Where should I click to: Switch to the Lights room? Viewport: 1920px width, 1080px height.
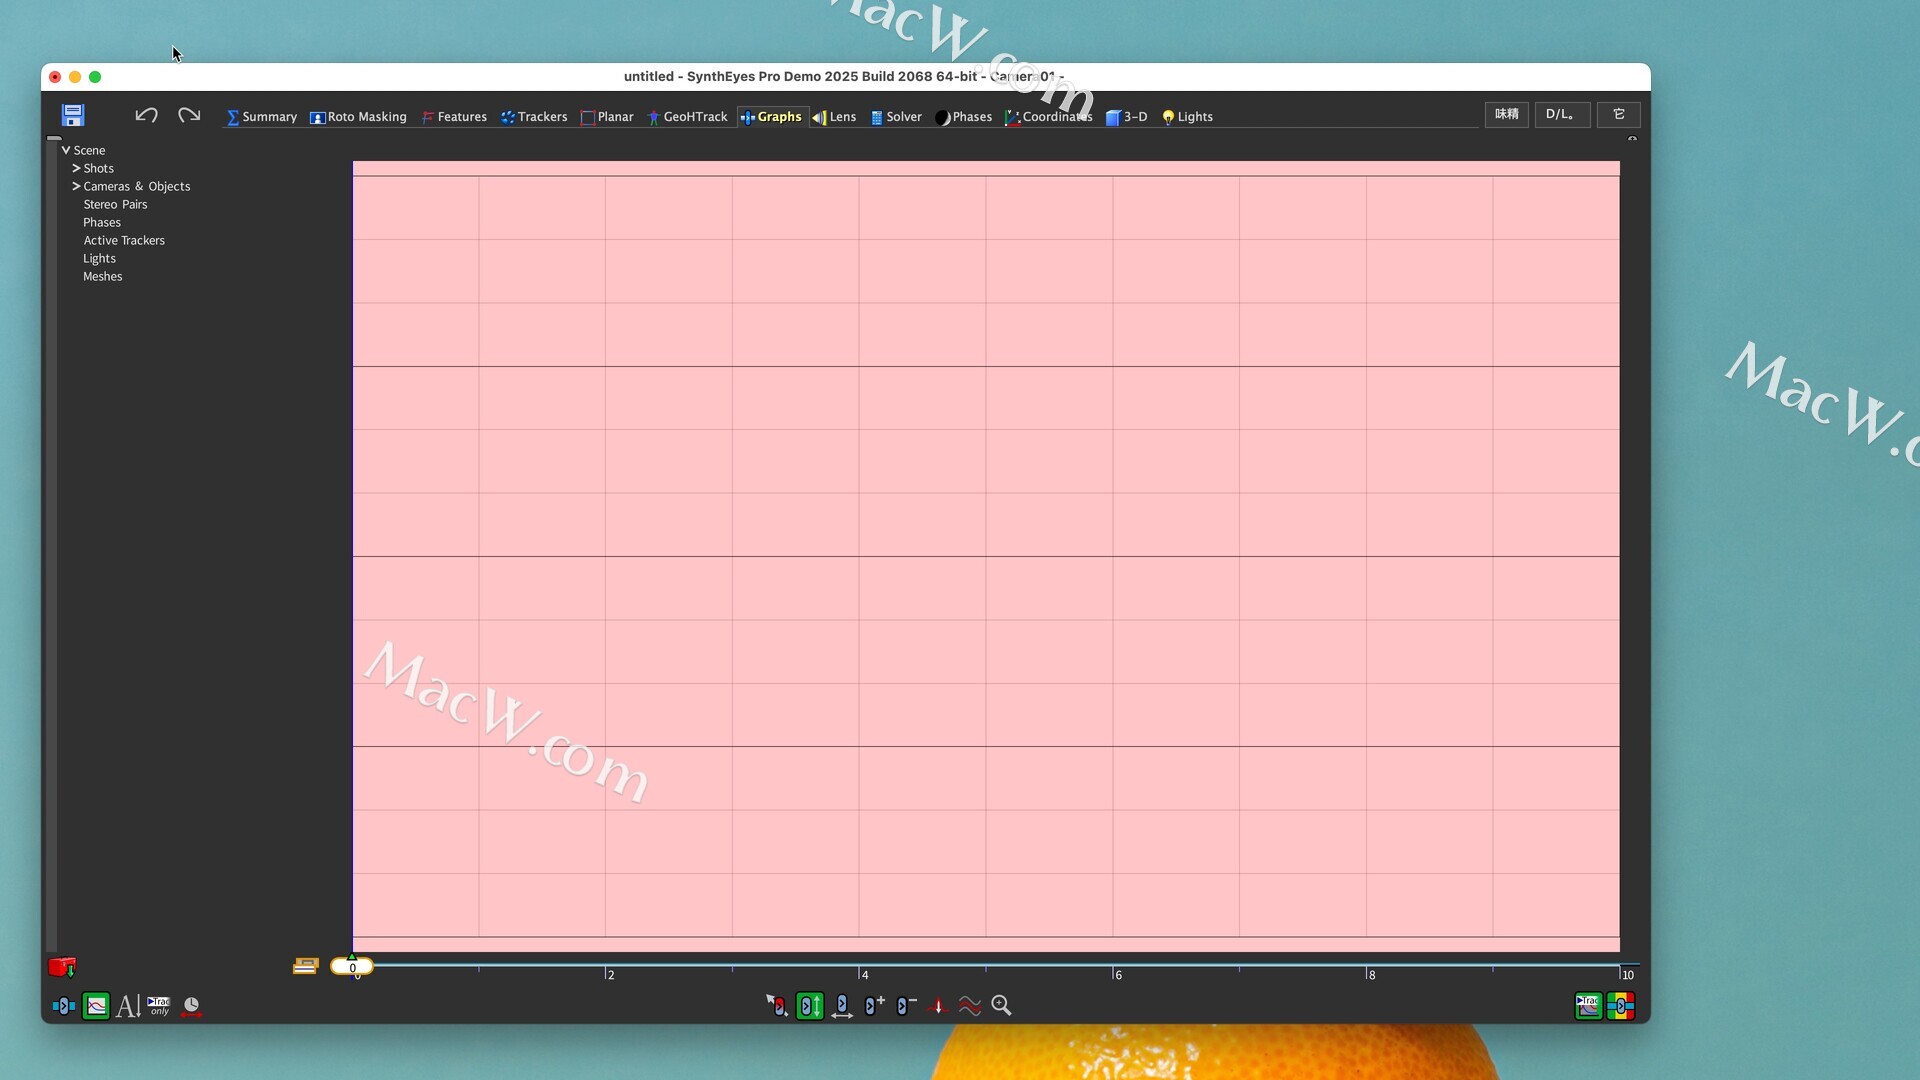[1187, 117]
